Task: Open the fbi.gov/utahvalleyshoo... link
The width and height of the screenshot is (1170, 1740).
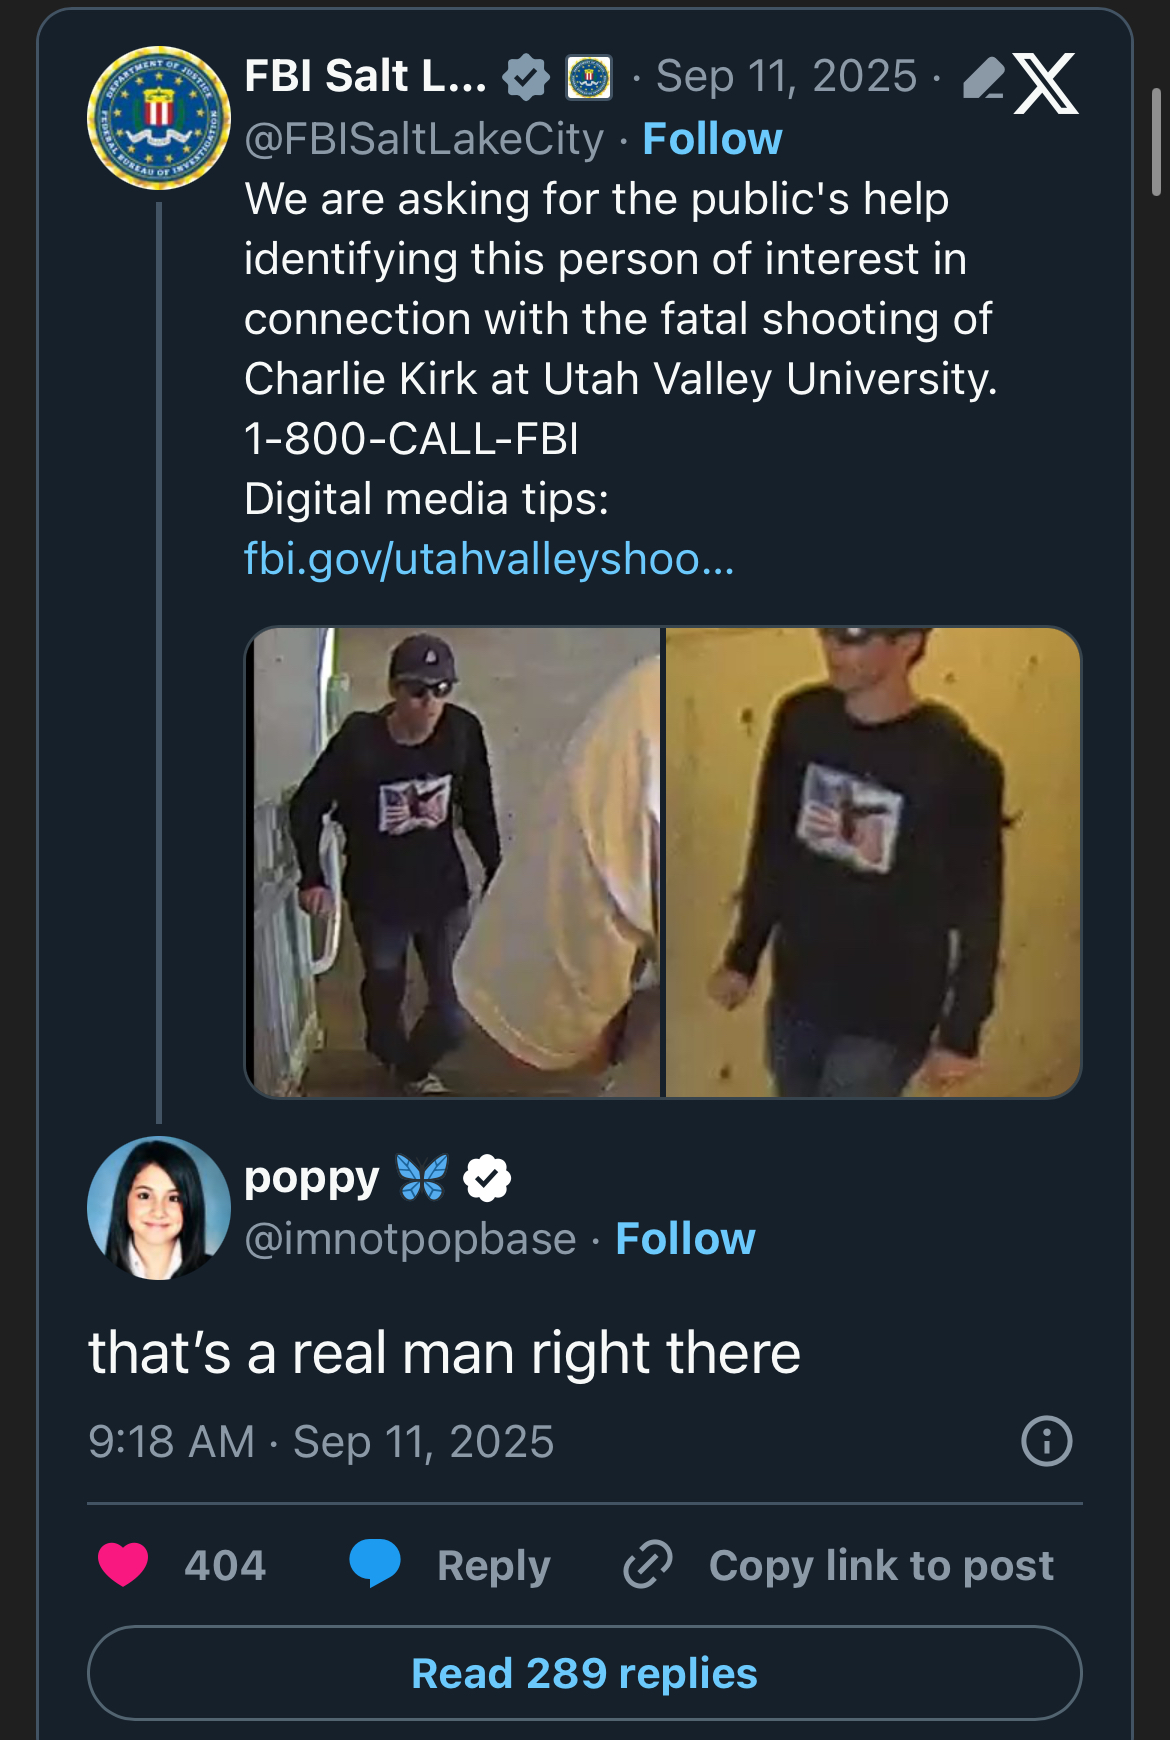Action: 489,559
